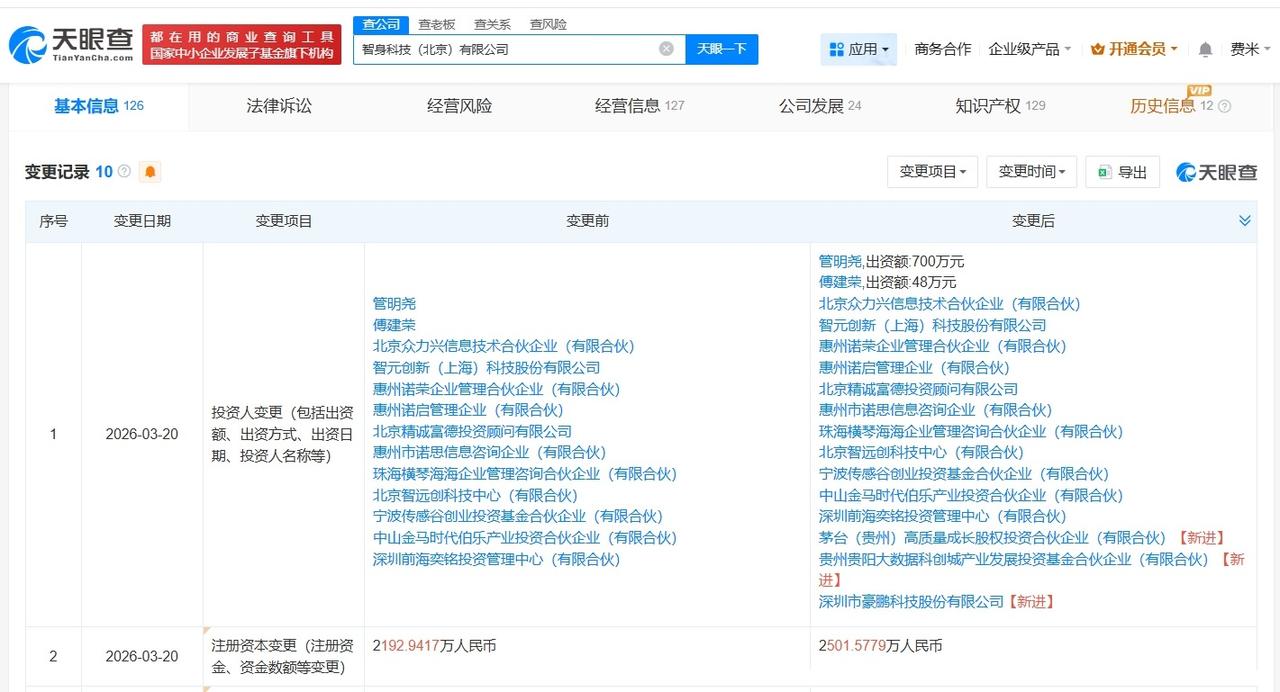Click the question mark icon next to 变更记录
Viewport: 1280px width, 692px height.
(123, 171)
